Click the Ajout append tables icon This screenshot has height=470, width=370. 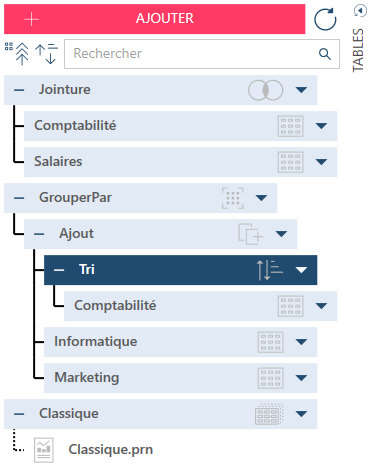(250, 234)
